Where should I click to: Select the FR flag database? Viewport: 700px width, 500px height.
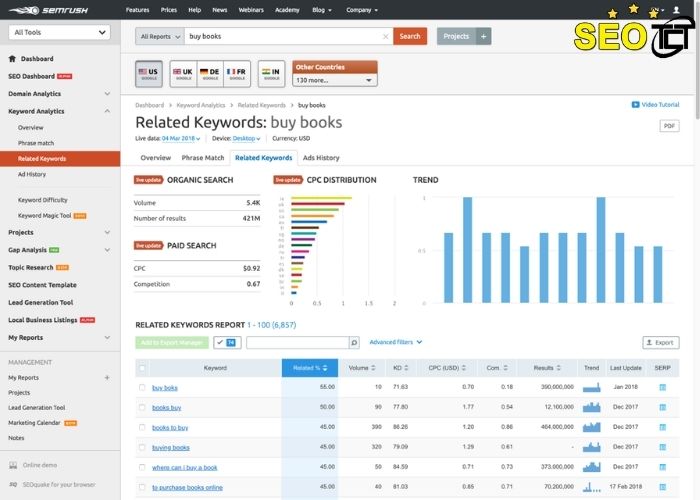237,74
